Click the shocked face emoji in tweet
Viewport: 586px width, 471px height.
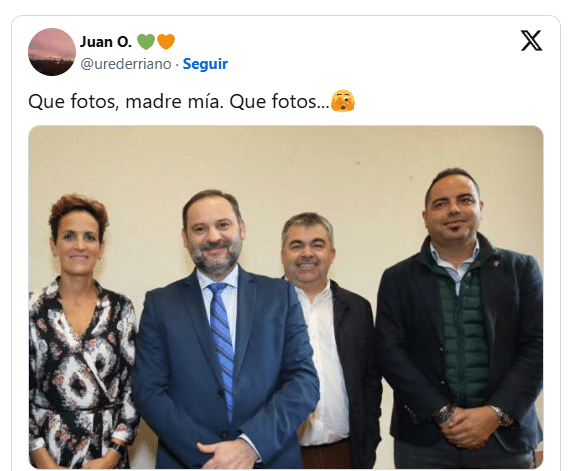[x=343, y=101]
